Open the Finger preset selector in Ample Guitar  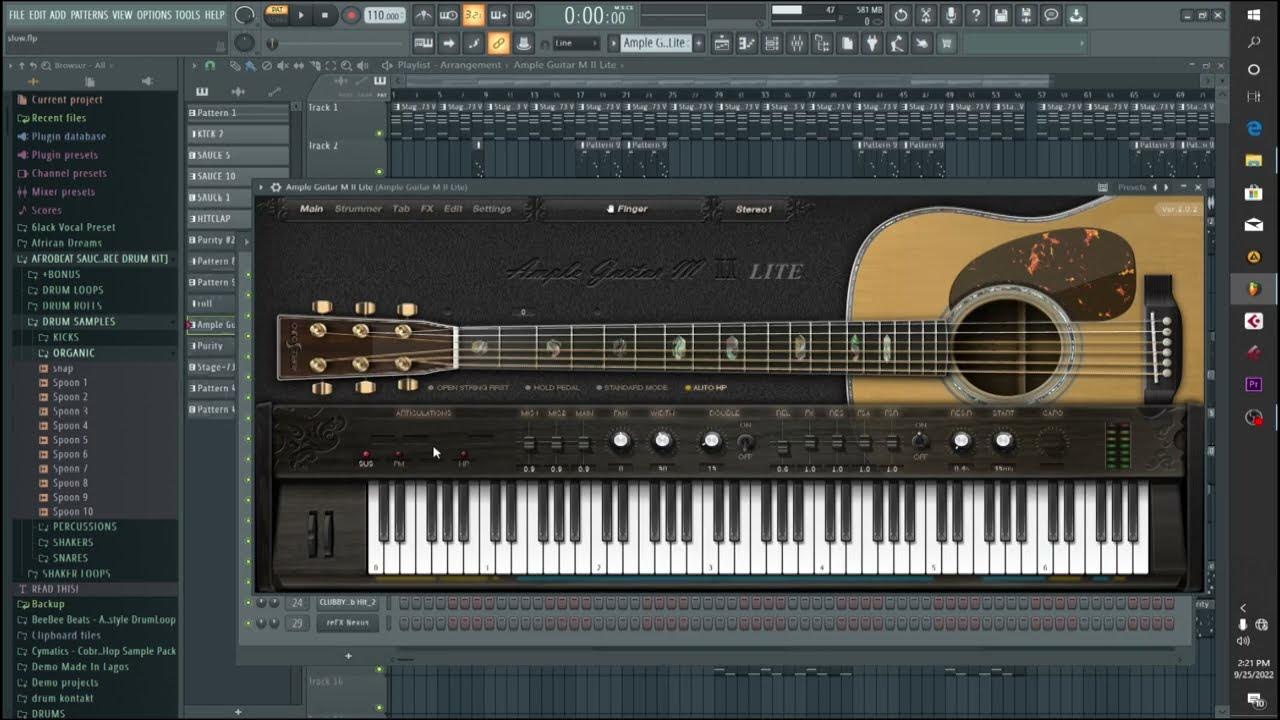pos(627,209)
